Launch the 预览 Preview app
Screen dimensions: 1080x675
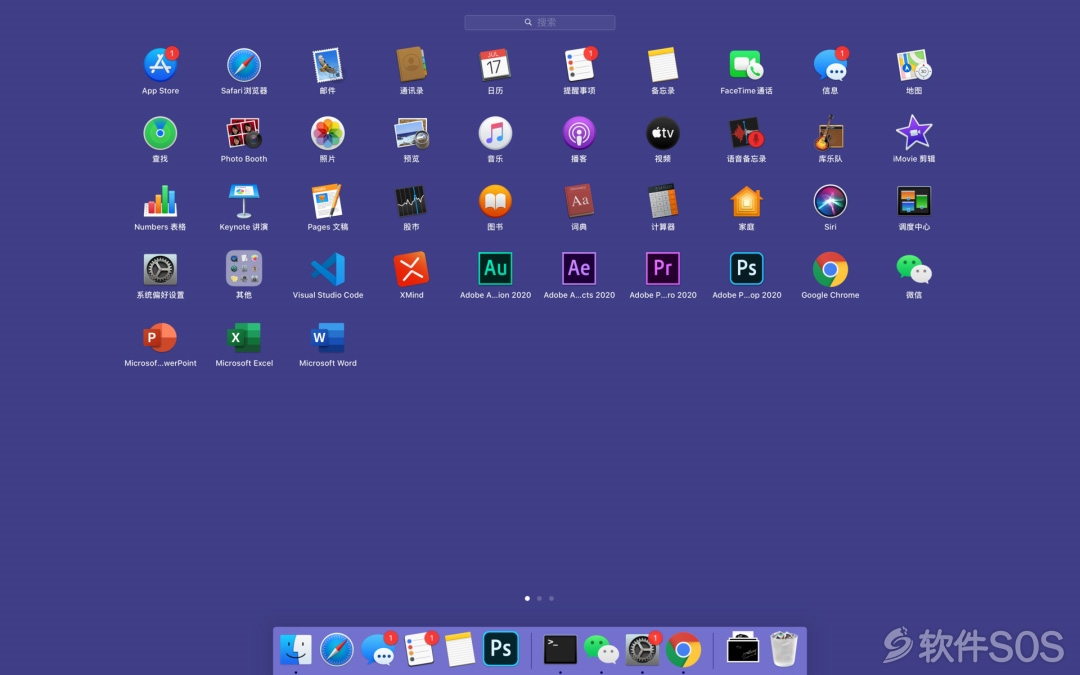[x=411, y=133]
